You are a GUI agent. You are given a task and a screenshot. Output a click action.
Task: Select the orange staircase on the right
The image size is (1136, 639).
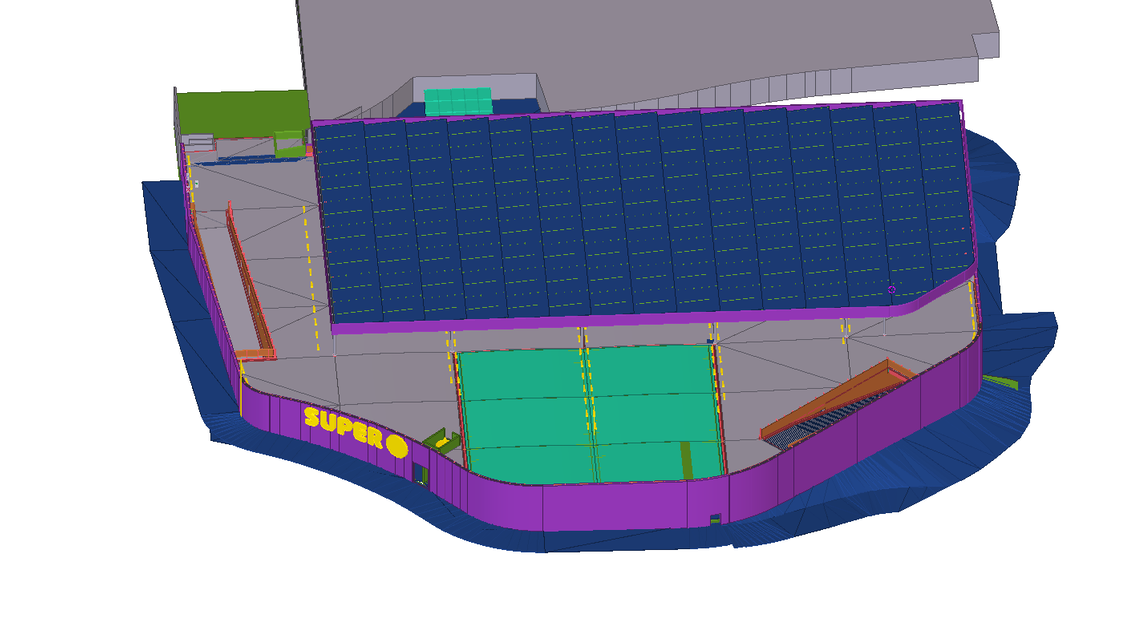(x=837, y=402)
